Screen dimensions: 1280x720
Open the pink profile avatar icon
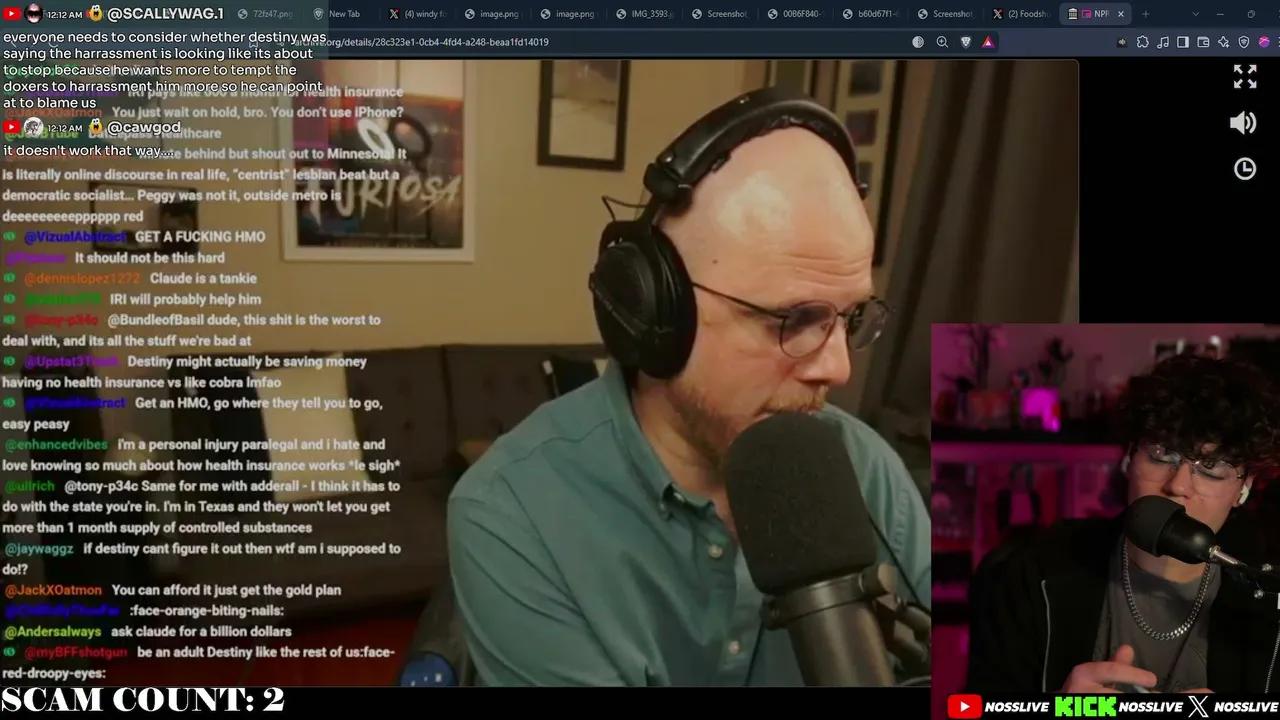1265,42
